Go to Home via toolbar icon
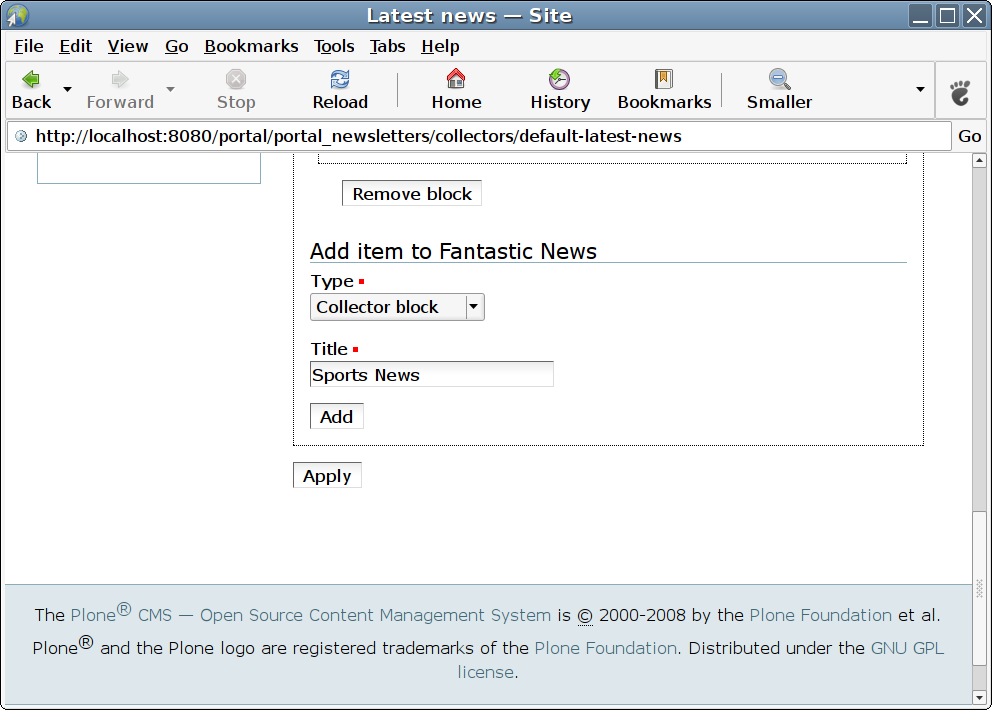The image size is (992, 710). click(x=456, y=79)
